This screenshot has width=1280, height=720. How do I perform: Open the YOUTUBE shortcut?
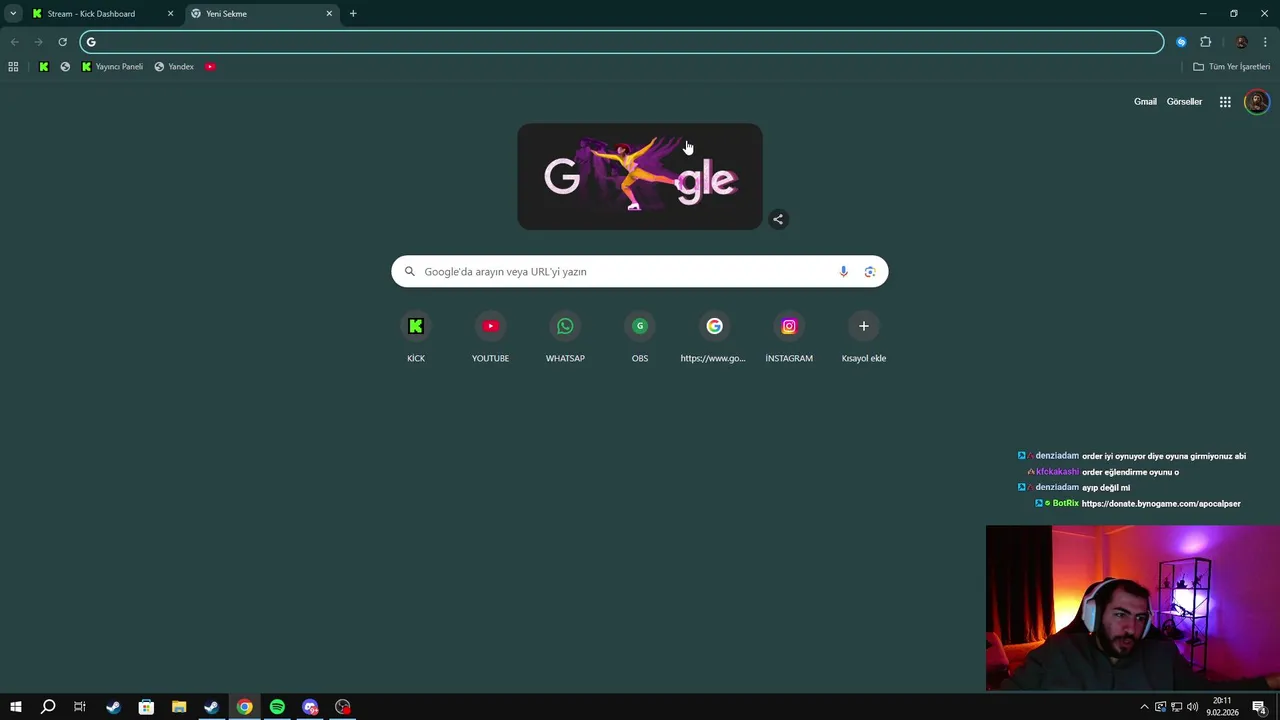click(x=490, y=338)
